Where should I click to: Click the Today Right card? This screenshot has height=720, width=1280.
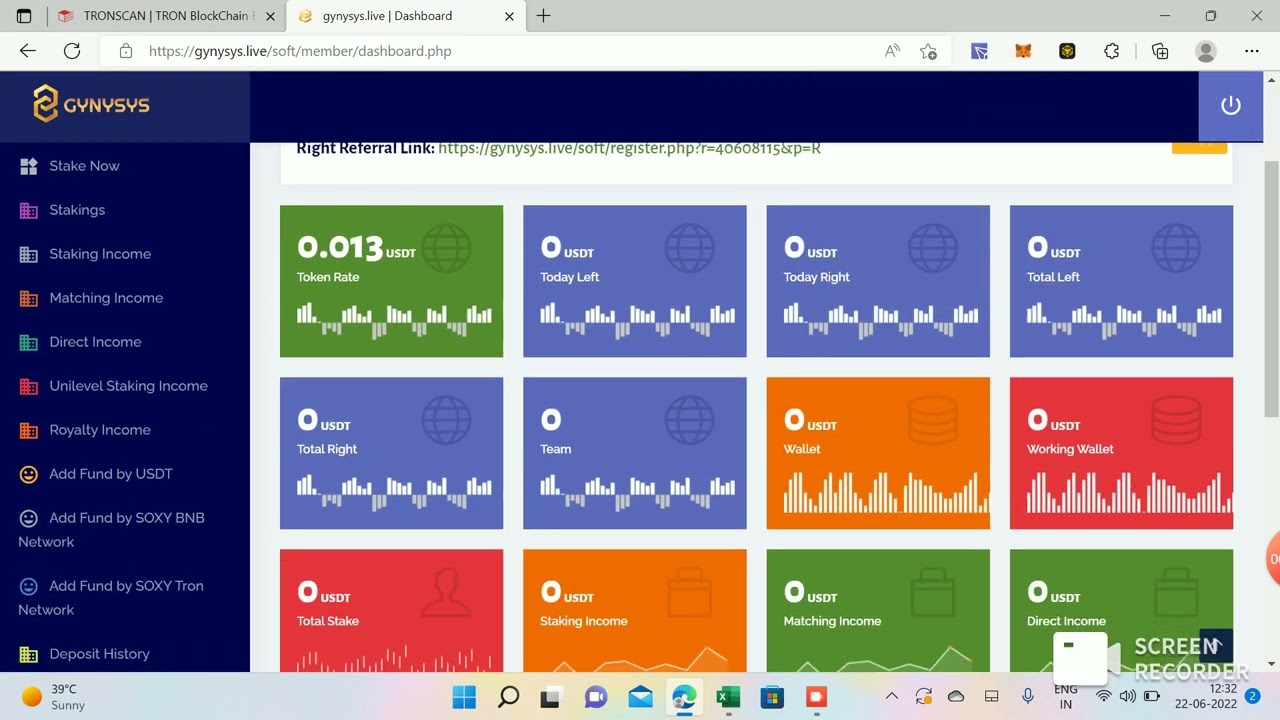pyautogui.click(x=878, y=281)
